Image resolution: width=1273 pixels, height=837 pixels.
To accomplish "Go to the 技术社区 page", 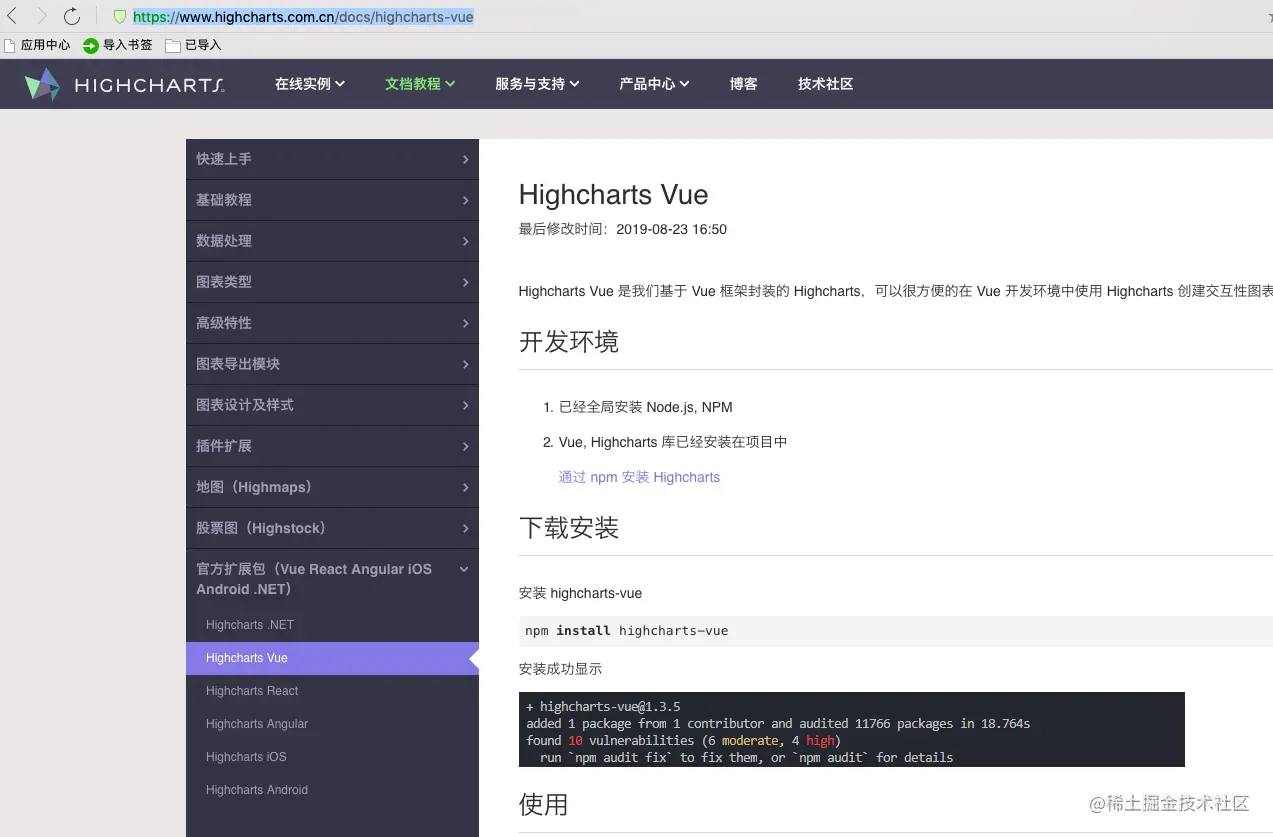I will pyautogui.click(x=825, y=84).
